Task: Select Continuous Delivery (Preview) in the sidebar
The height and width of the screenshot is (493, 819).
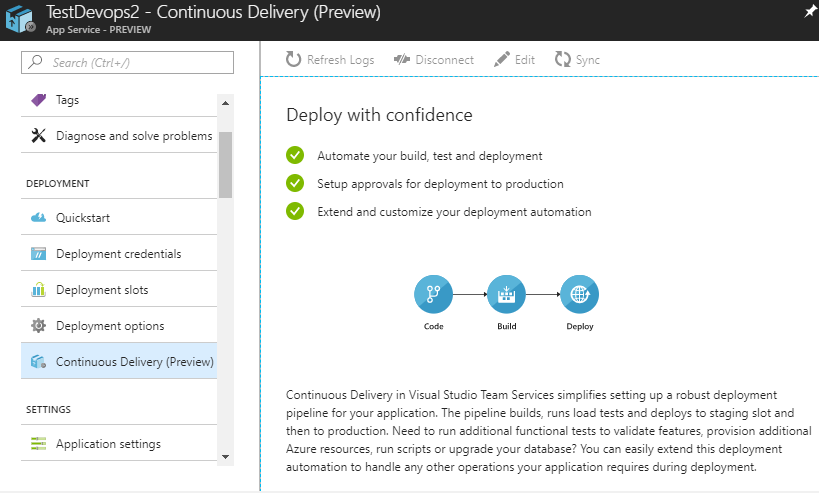Action: click(x=119, y=361)
